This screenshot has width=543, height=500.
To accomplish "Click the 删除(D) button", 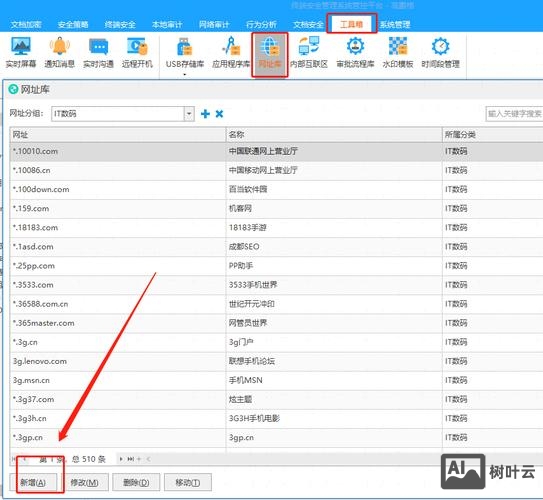I will 136,482.
